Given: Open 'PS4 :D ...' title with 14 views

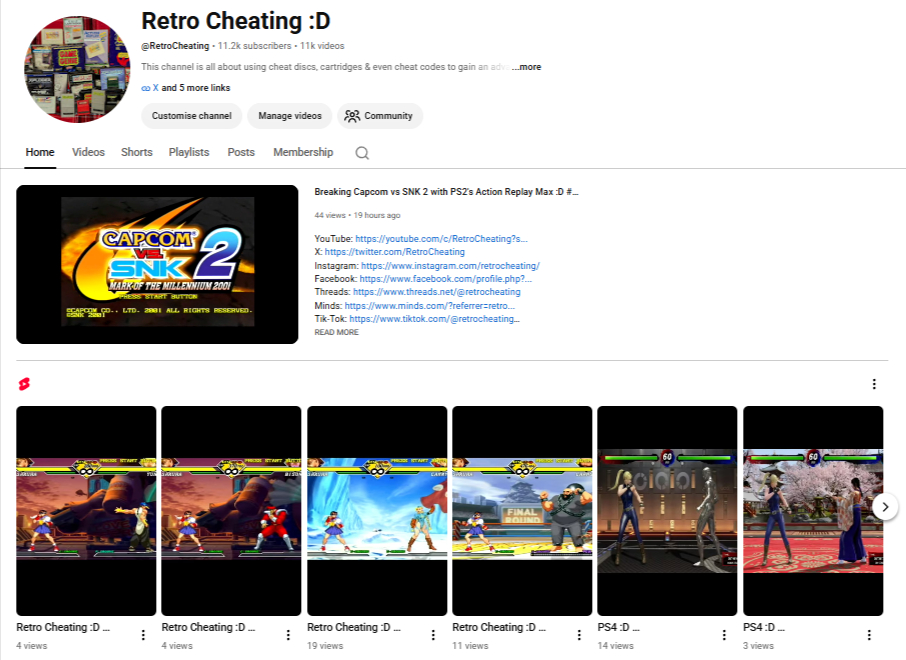Looking at the screenshot, I should coord(618,627).
